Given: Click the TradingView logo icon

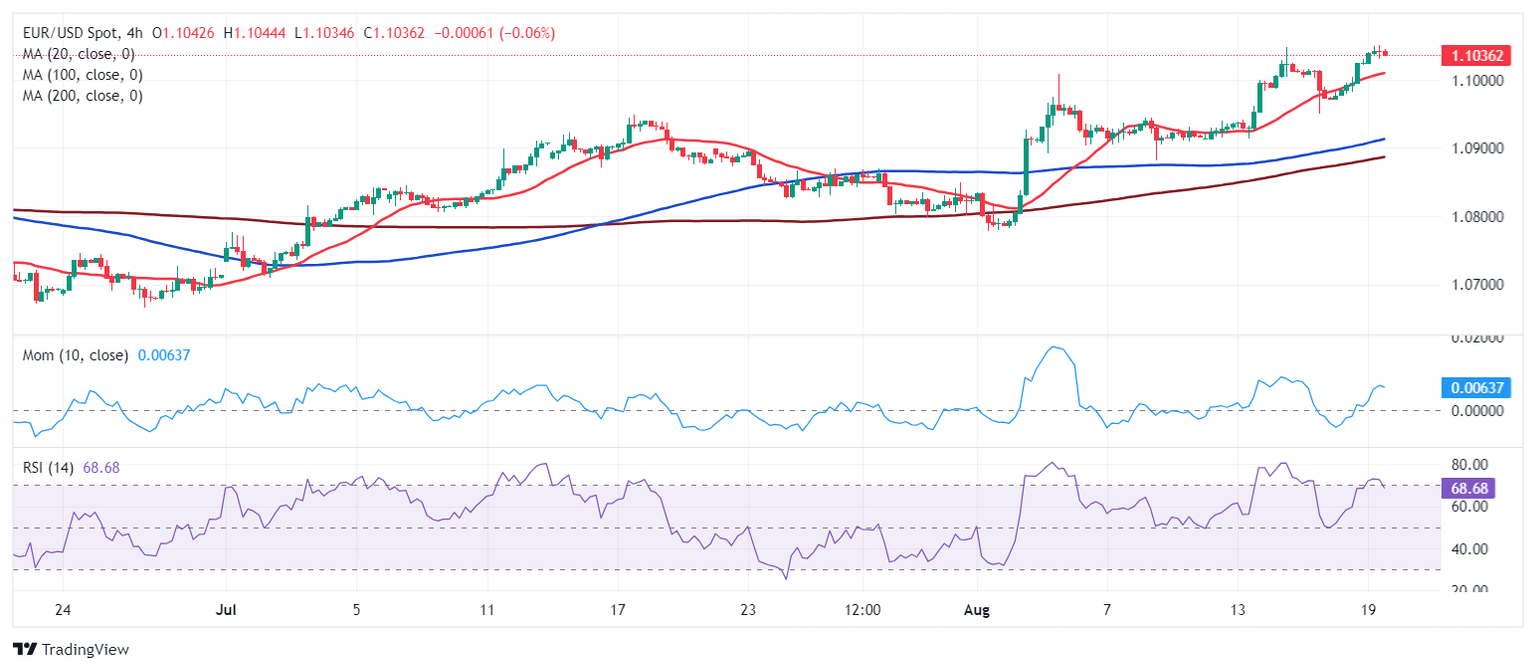Looking at the screenshot, I should coord(24,650).
